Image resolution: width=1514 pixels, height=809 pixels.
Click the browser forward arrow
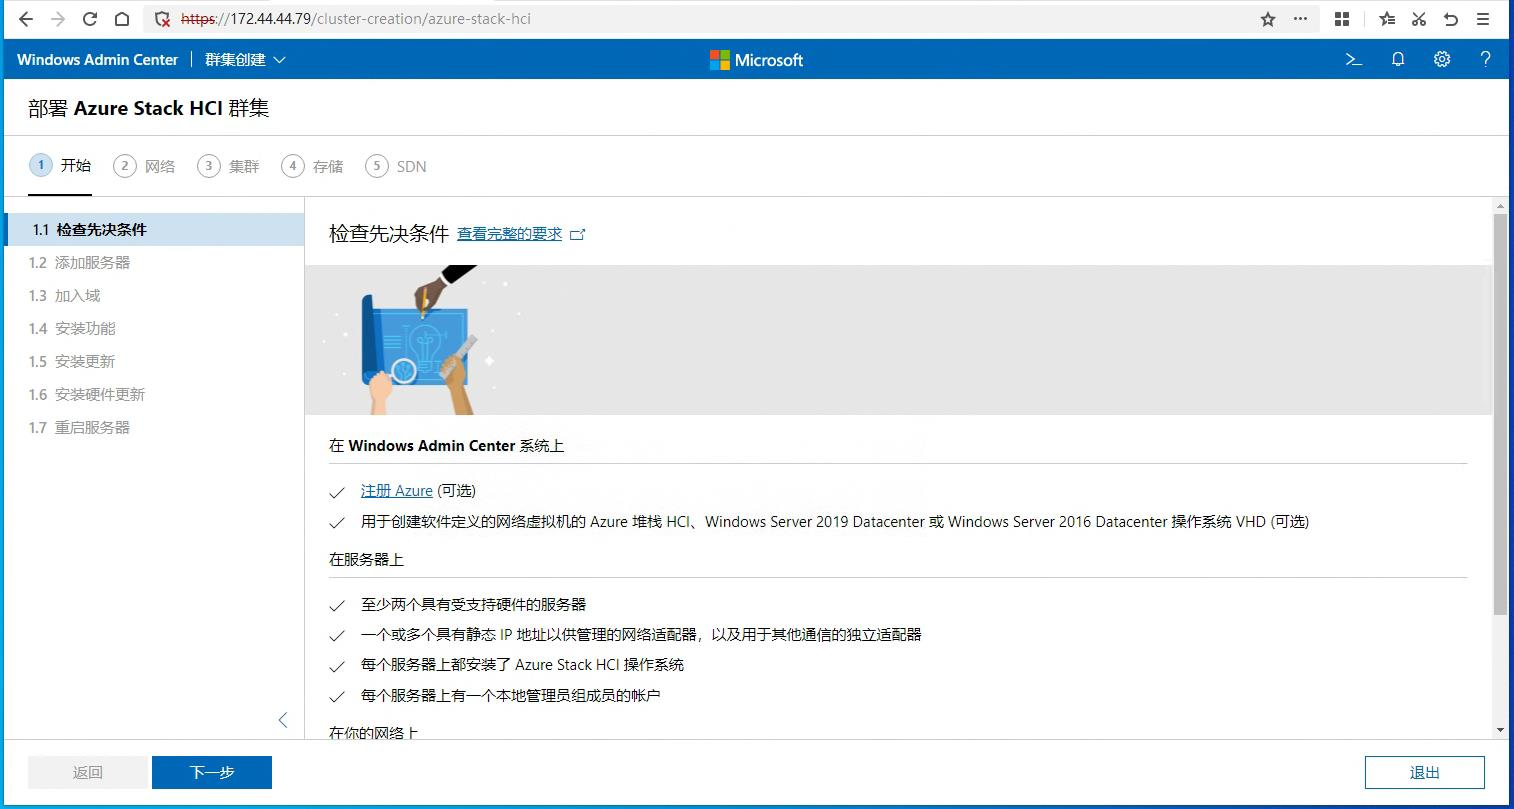point(58,19)
